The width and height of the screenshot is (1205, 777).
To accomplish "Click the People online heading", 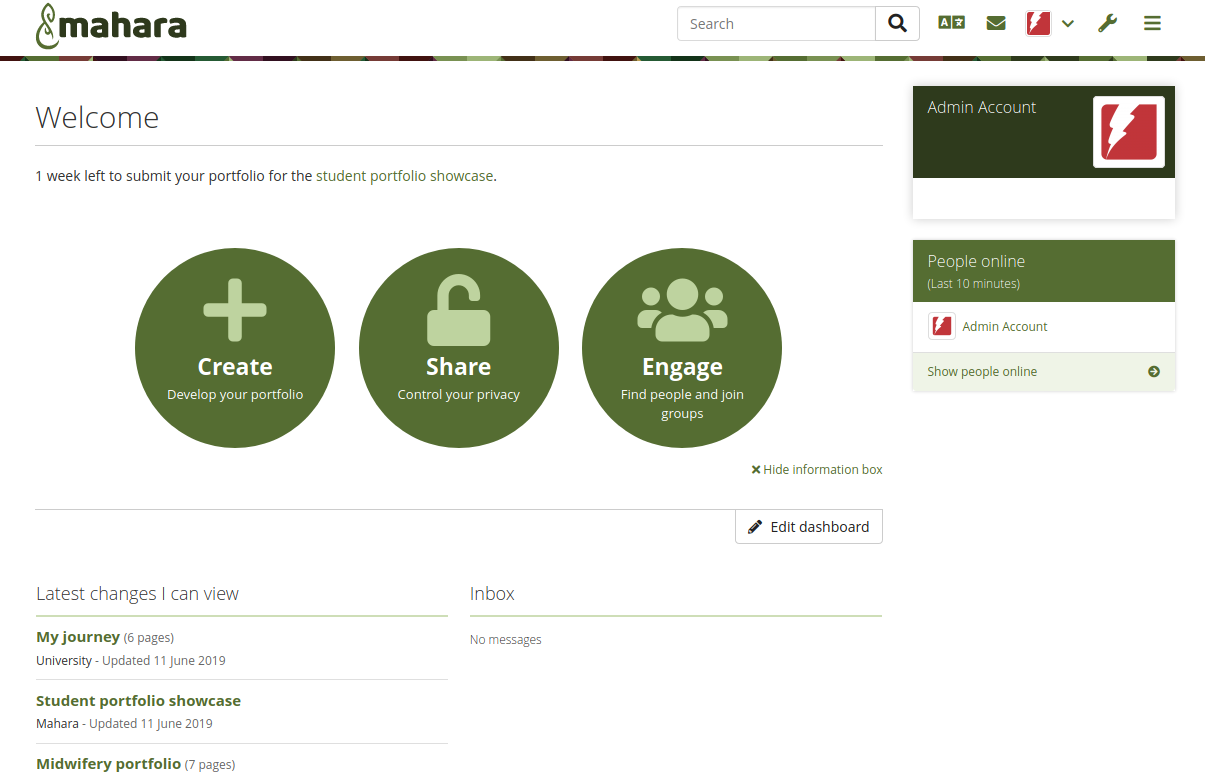I will point(976,261).
